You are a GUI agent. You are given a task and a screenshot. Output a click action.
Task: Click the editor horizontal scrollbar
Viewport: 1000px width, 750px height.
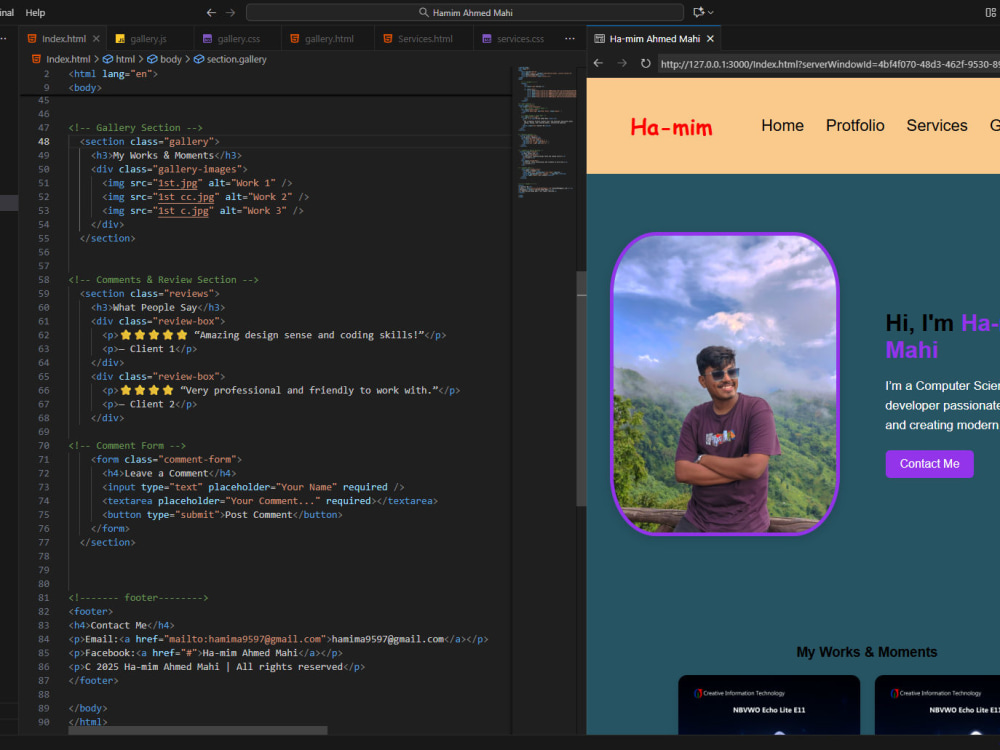point(198,730)
